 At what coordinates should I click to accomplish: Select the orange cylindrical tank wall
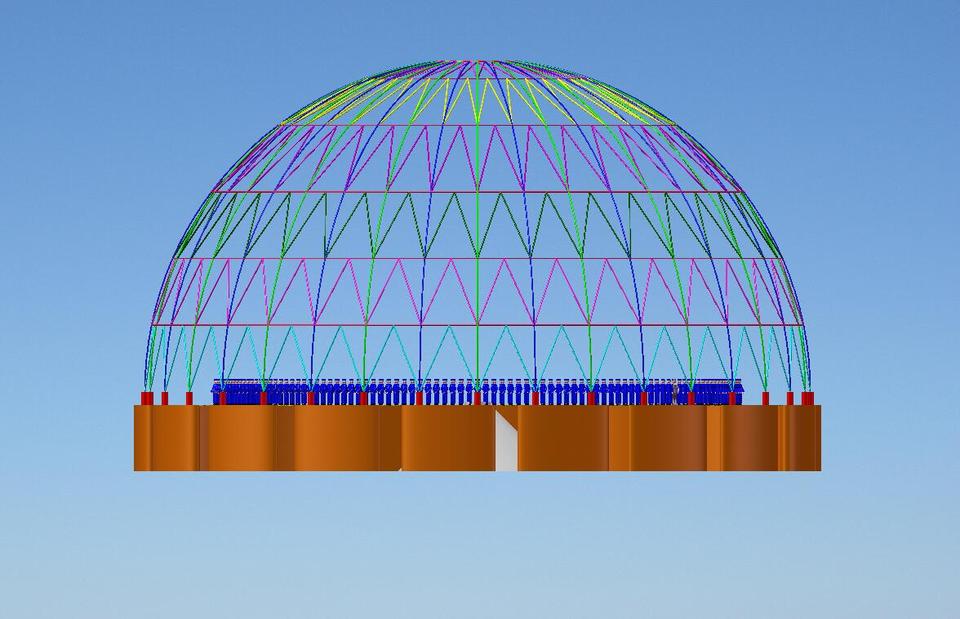coord(300,440)
